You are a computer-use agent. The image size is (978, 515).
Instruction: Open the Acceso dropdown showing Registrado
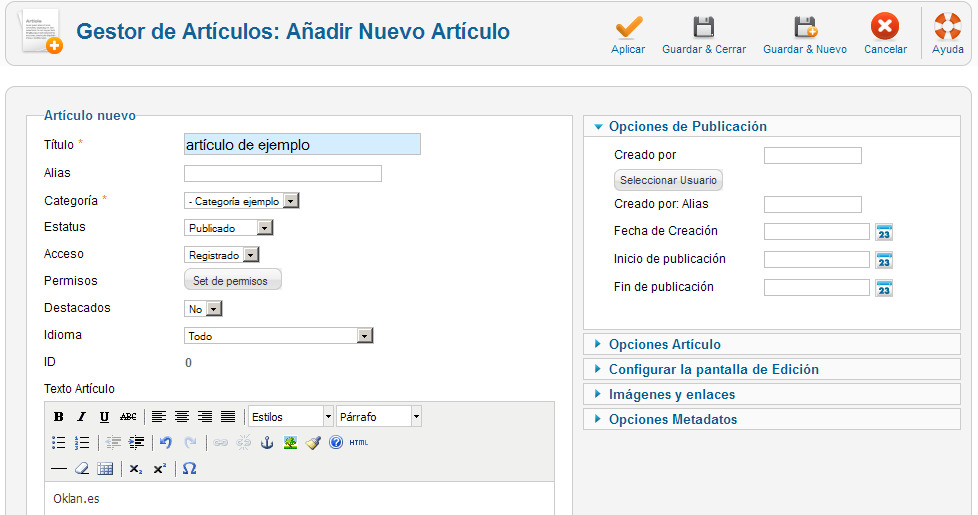click(221, 255)
